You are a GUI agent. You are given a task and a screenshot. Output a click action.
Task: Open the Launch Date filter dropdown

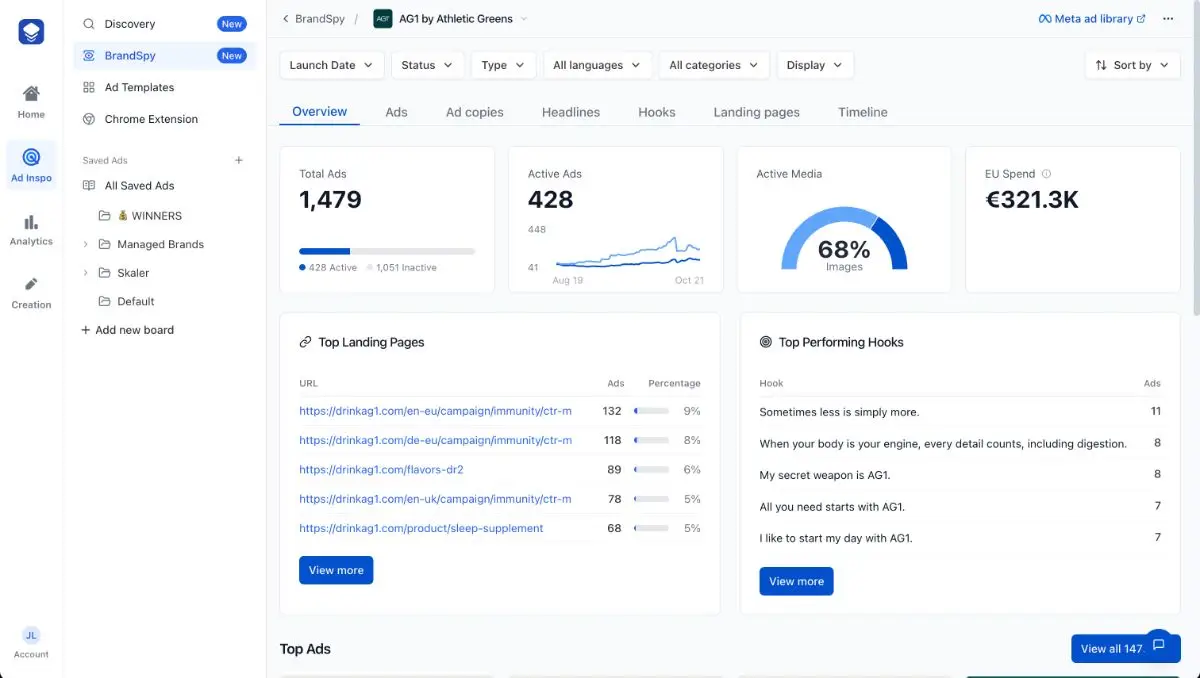332,65
